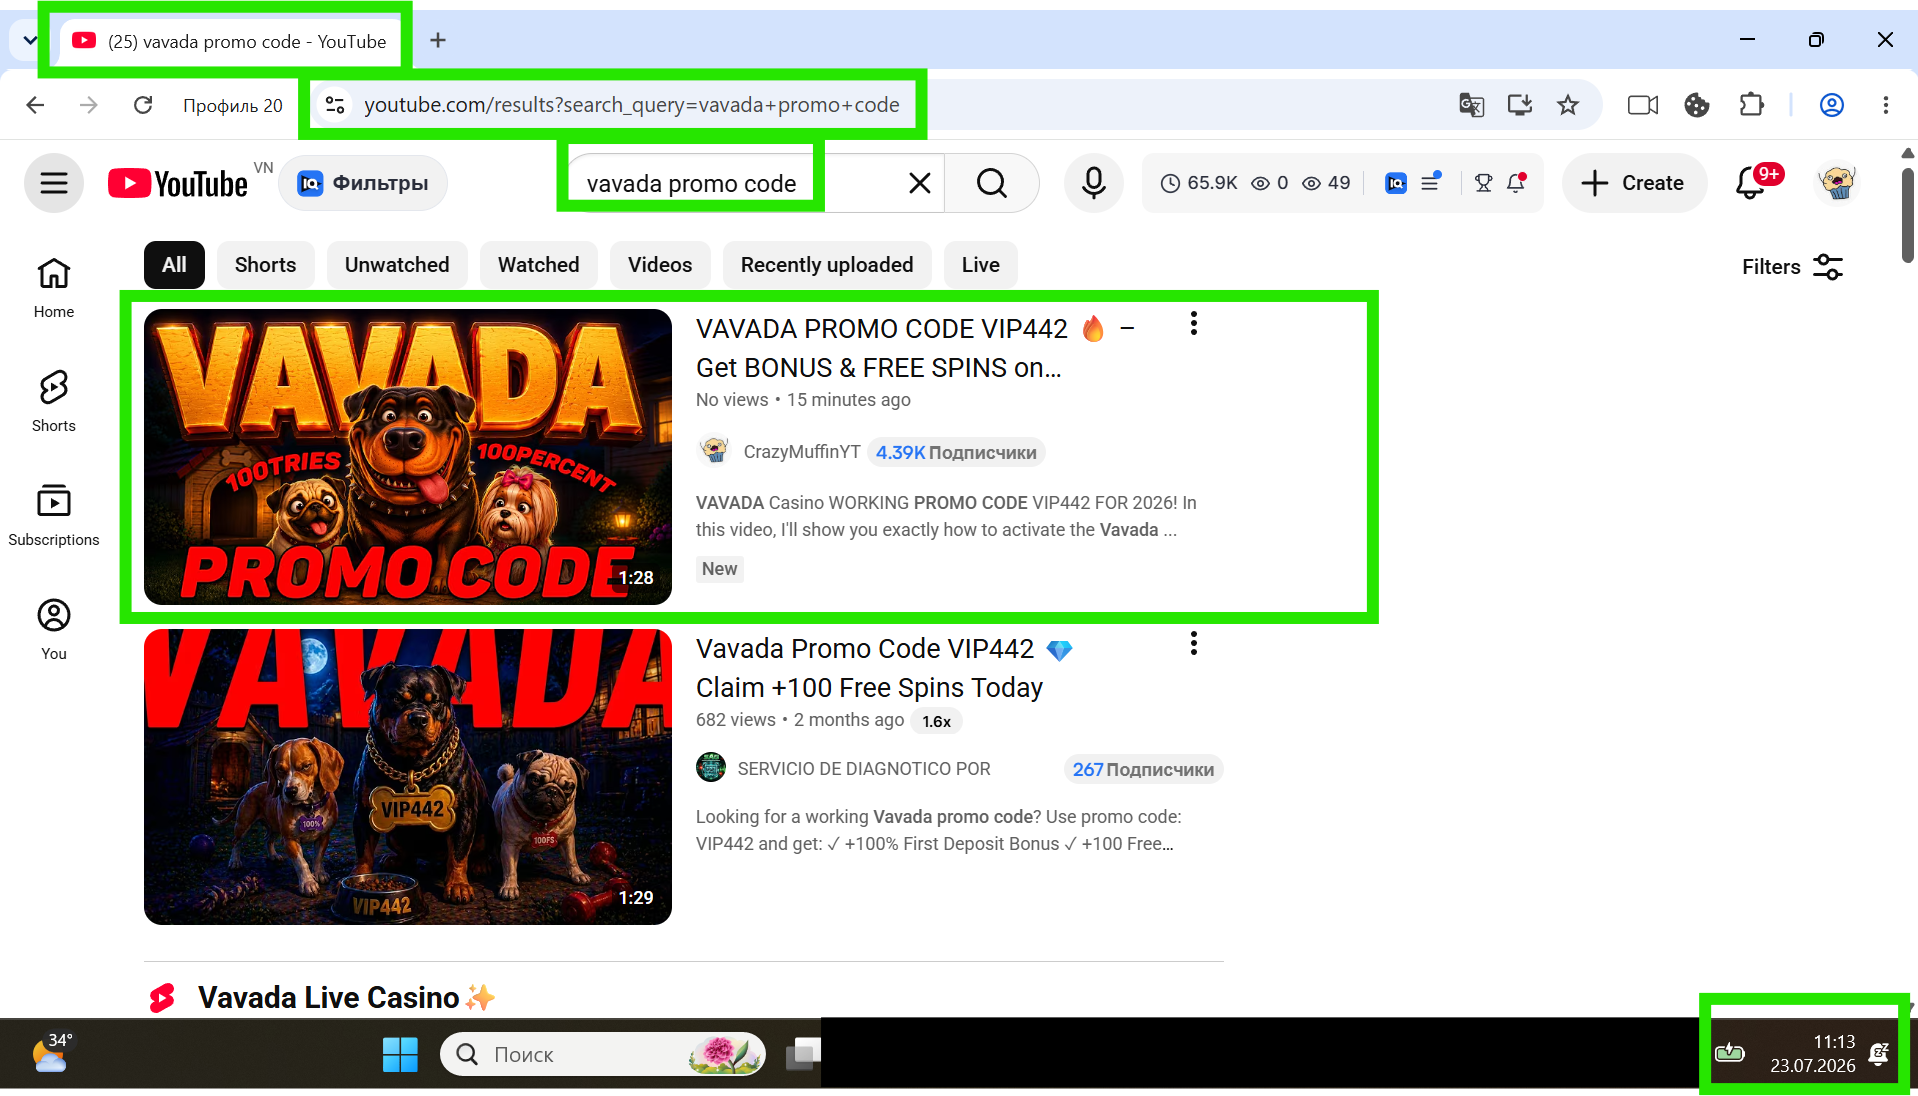1918x1096 pixels.
Task: Open the cookie extension icon
Action: point(1697,105)
